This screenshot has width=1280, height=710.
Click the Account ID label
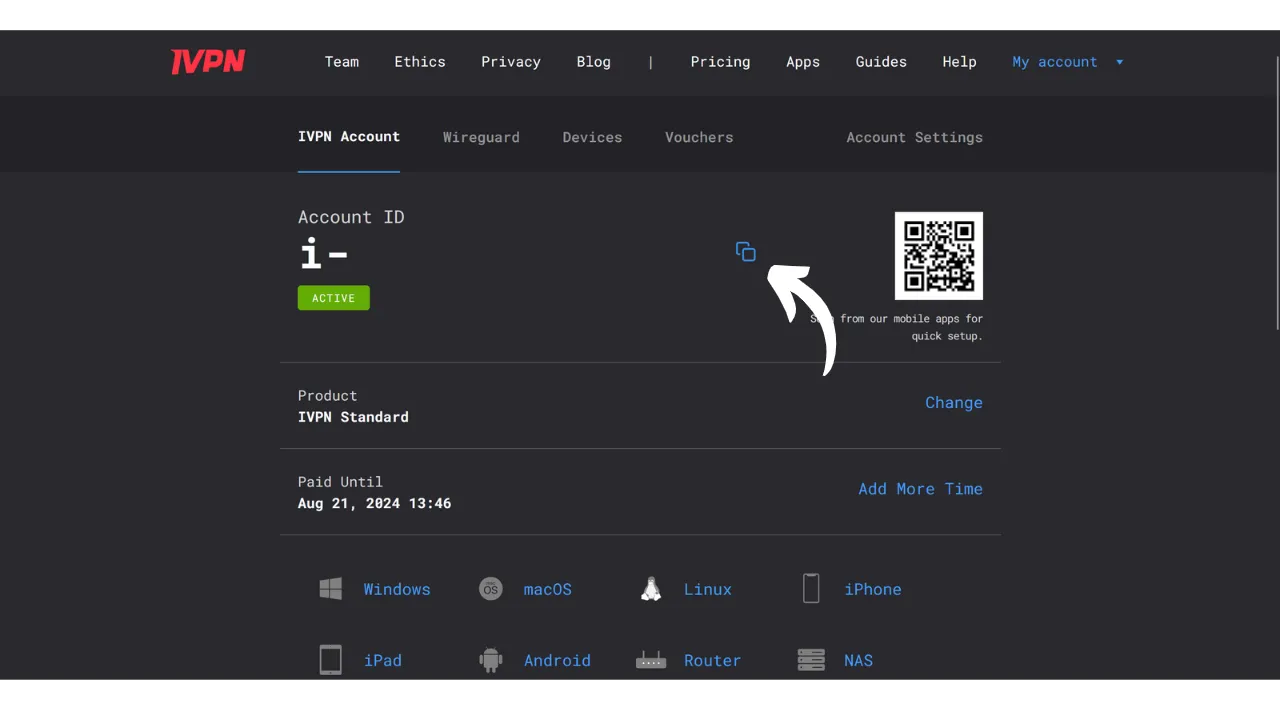point(351,217)
